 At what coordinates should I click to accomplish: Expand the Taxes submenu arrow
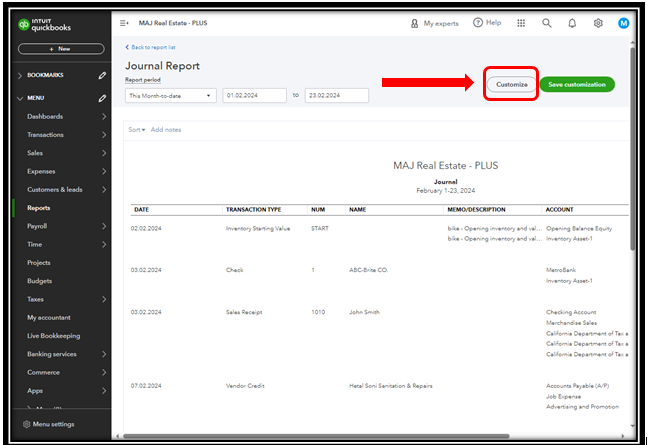click(x=104, y=299)
